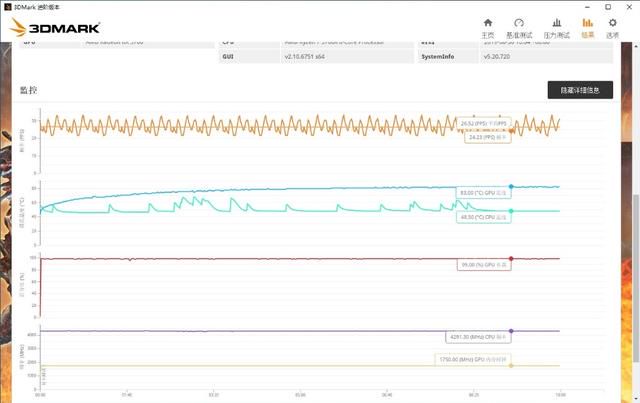Click the 48.50 (°C) CPU tooltip label
This screenshot has height=403, width=640.
click(x=483, y=217)
